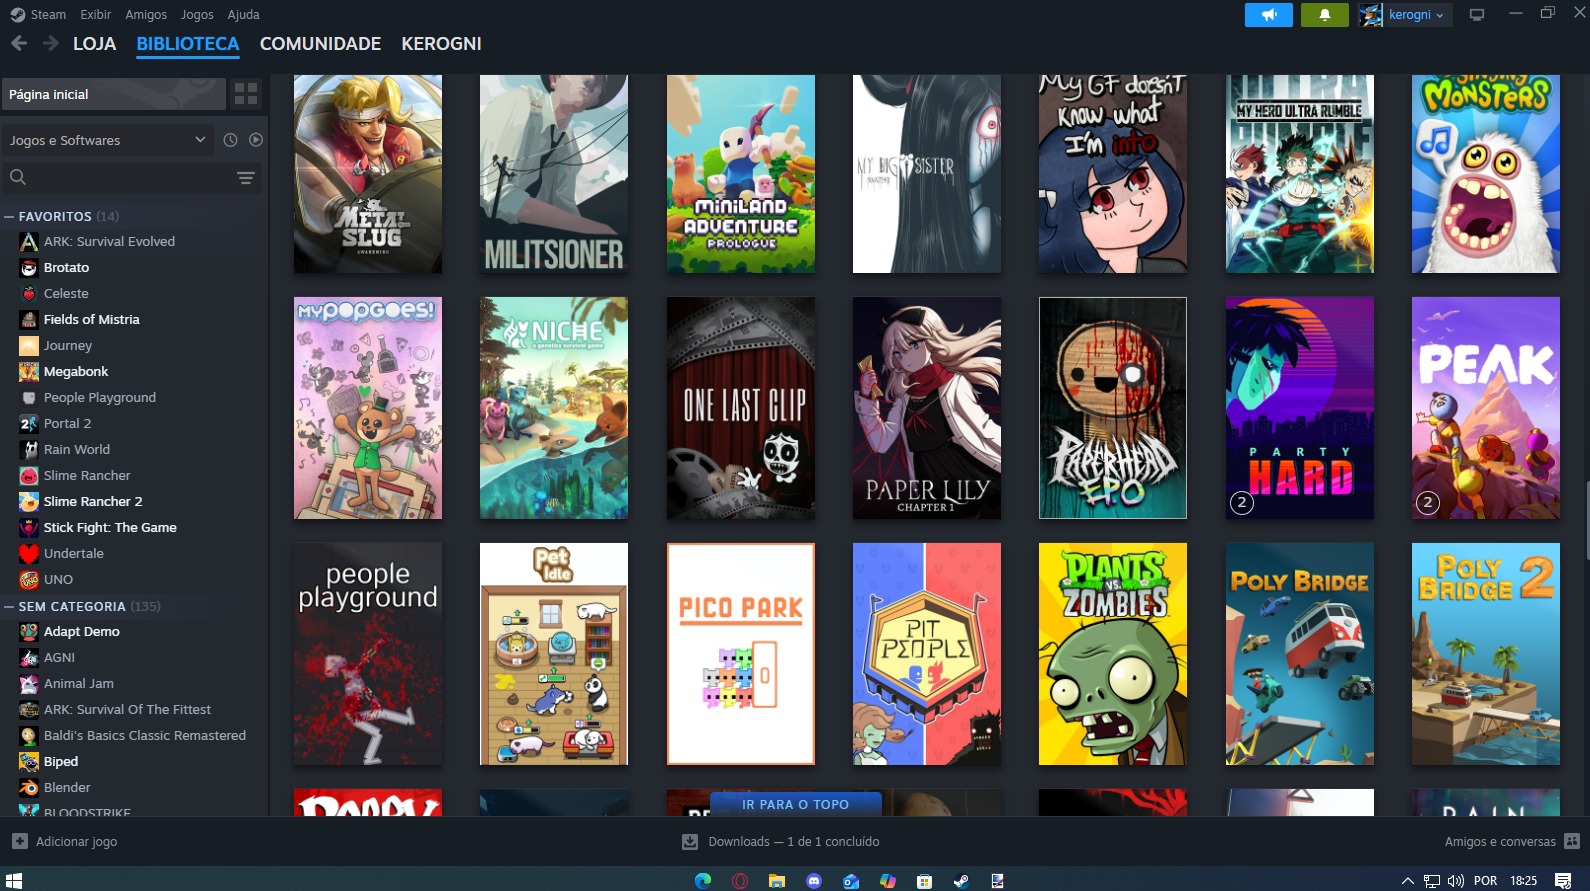The width and height of the screenshot is (1590, 891).
Task: Switch to the LOJA tab
Action: [x=94, y=44]
